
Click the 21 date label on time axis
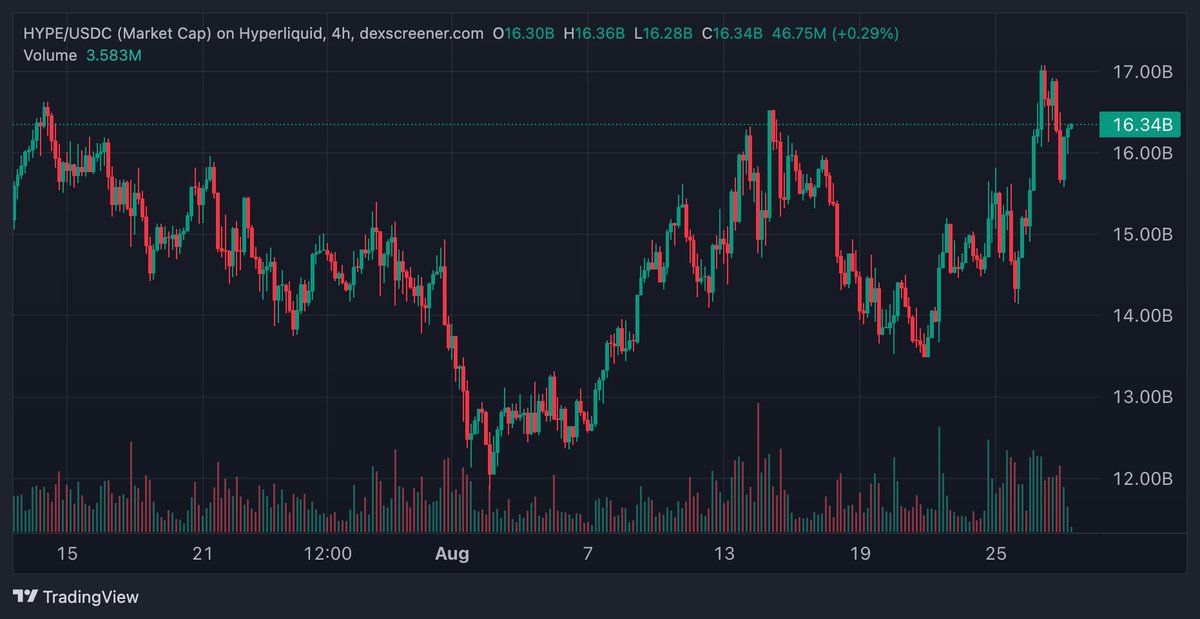click(204, 553)
